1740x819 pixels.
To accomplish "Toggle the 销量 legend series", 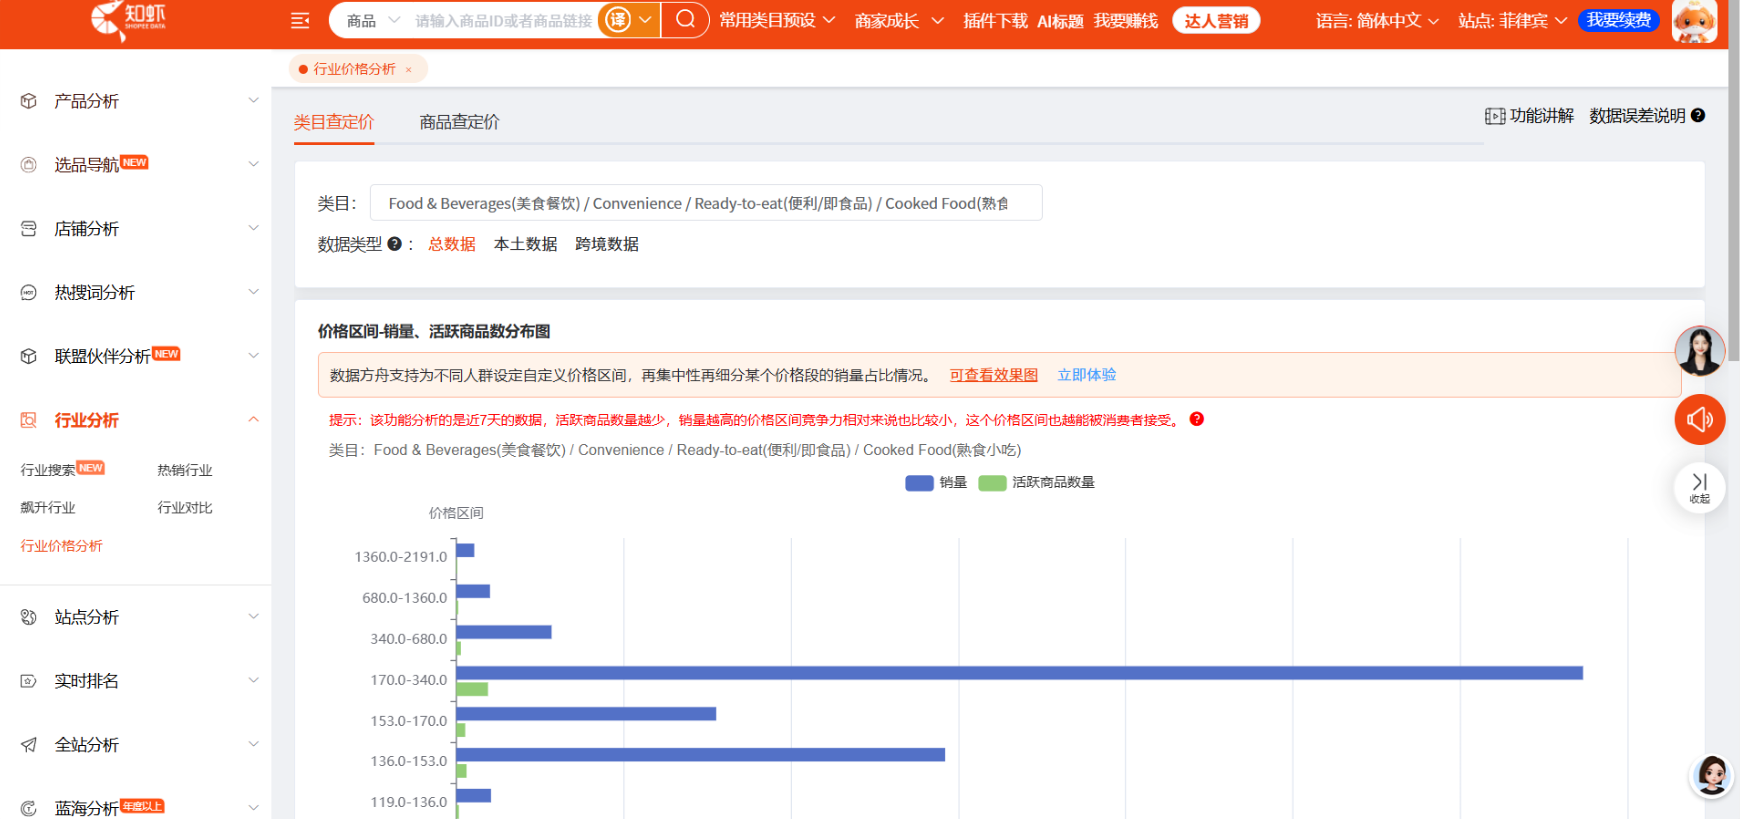I will (936, 483).
